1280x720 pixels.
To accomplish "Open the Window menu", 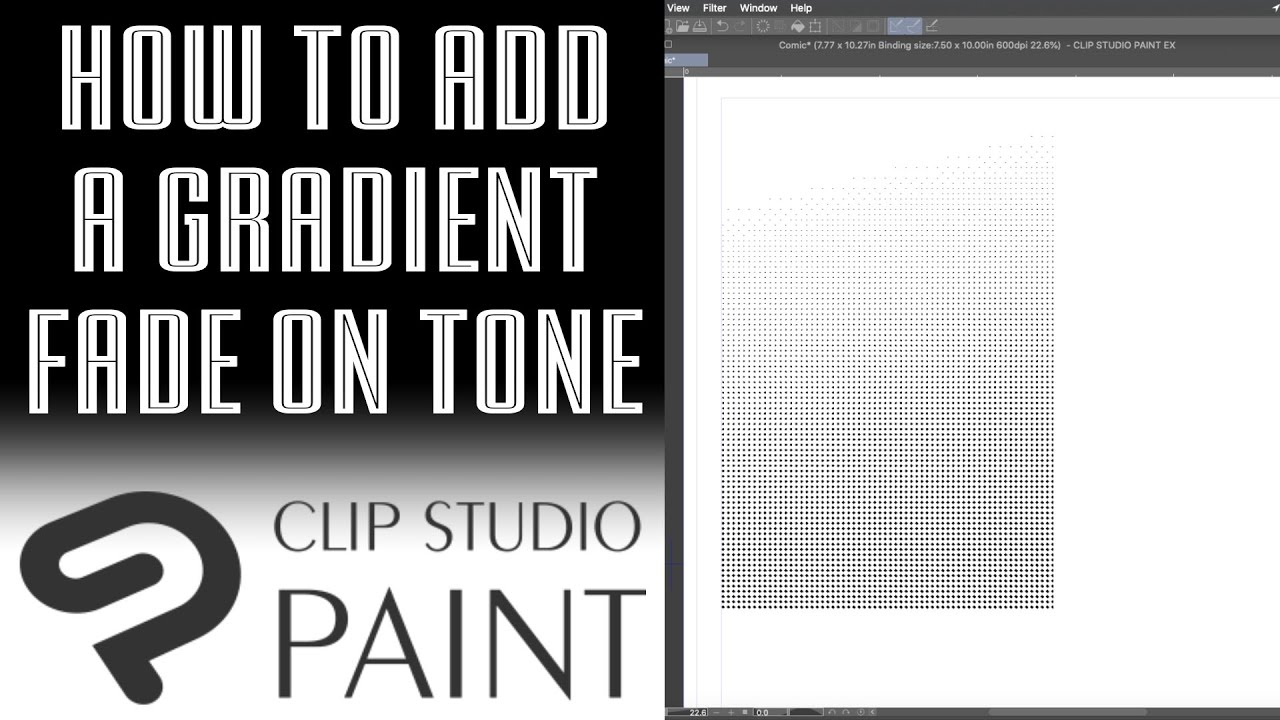I will tap(758, 8).
